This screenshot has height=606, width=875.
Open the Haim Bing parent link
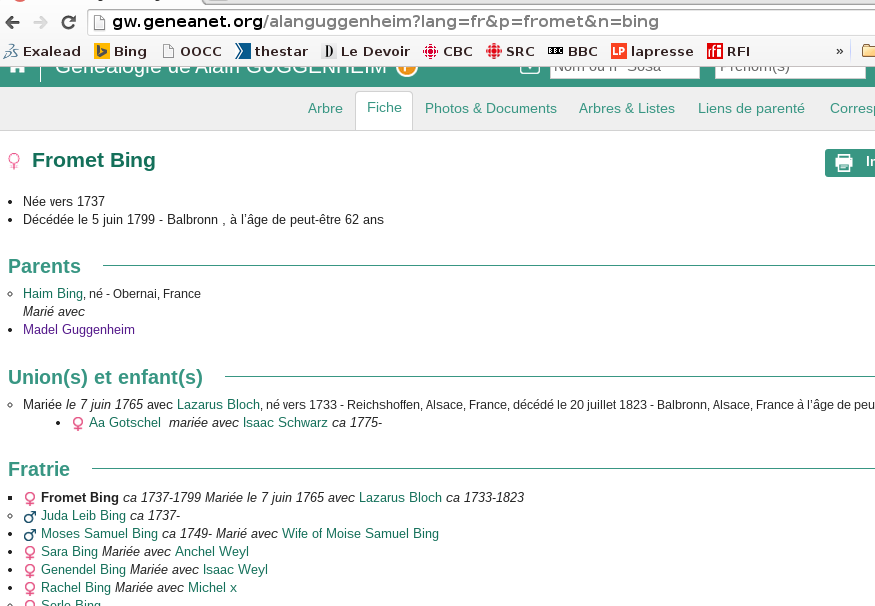click(53, 294)
